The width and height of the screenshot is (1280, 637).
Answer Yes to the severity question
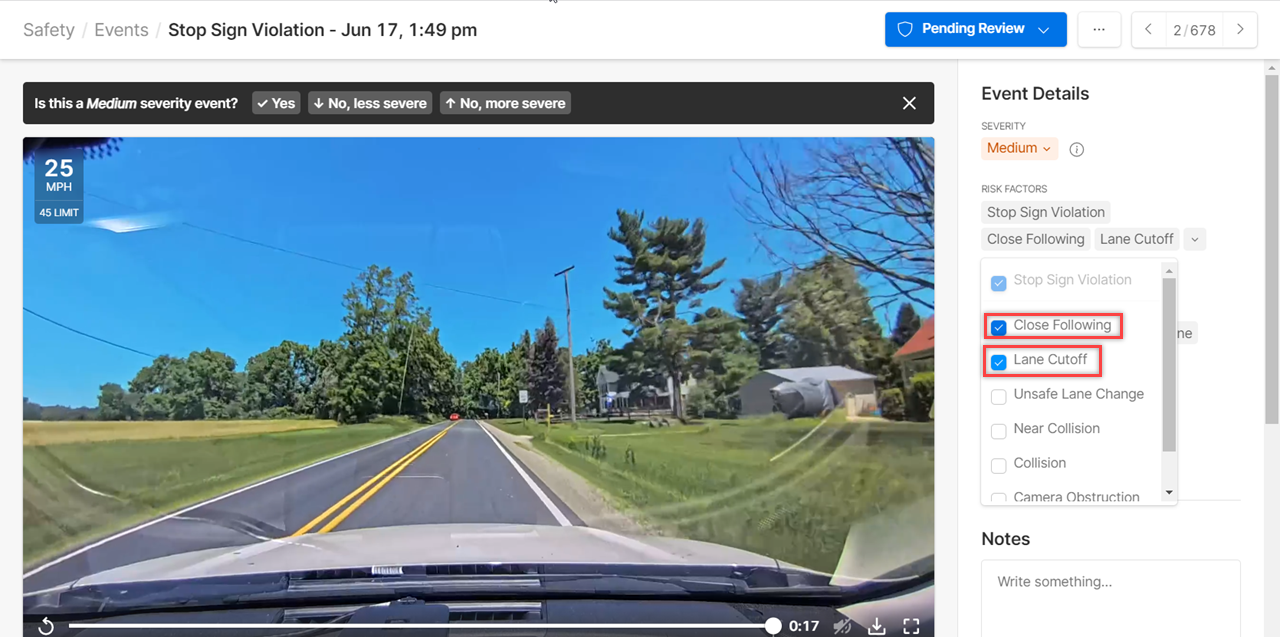[276, 103]
